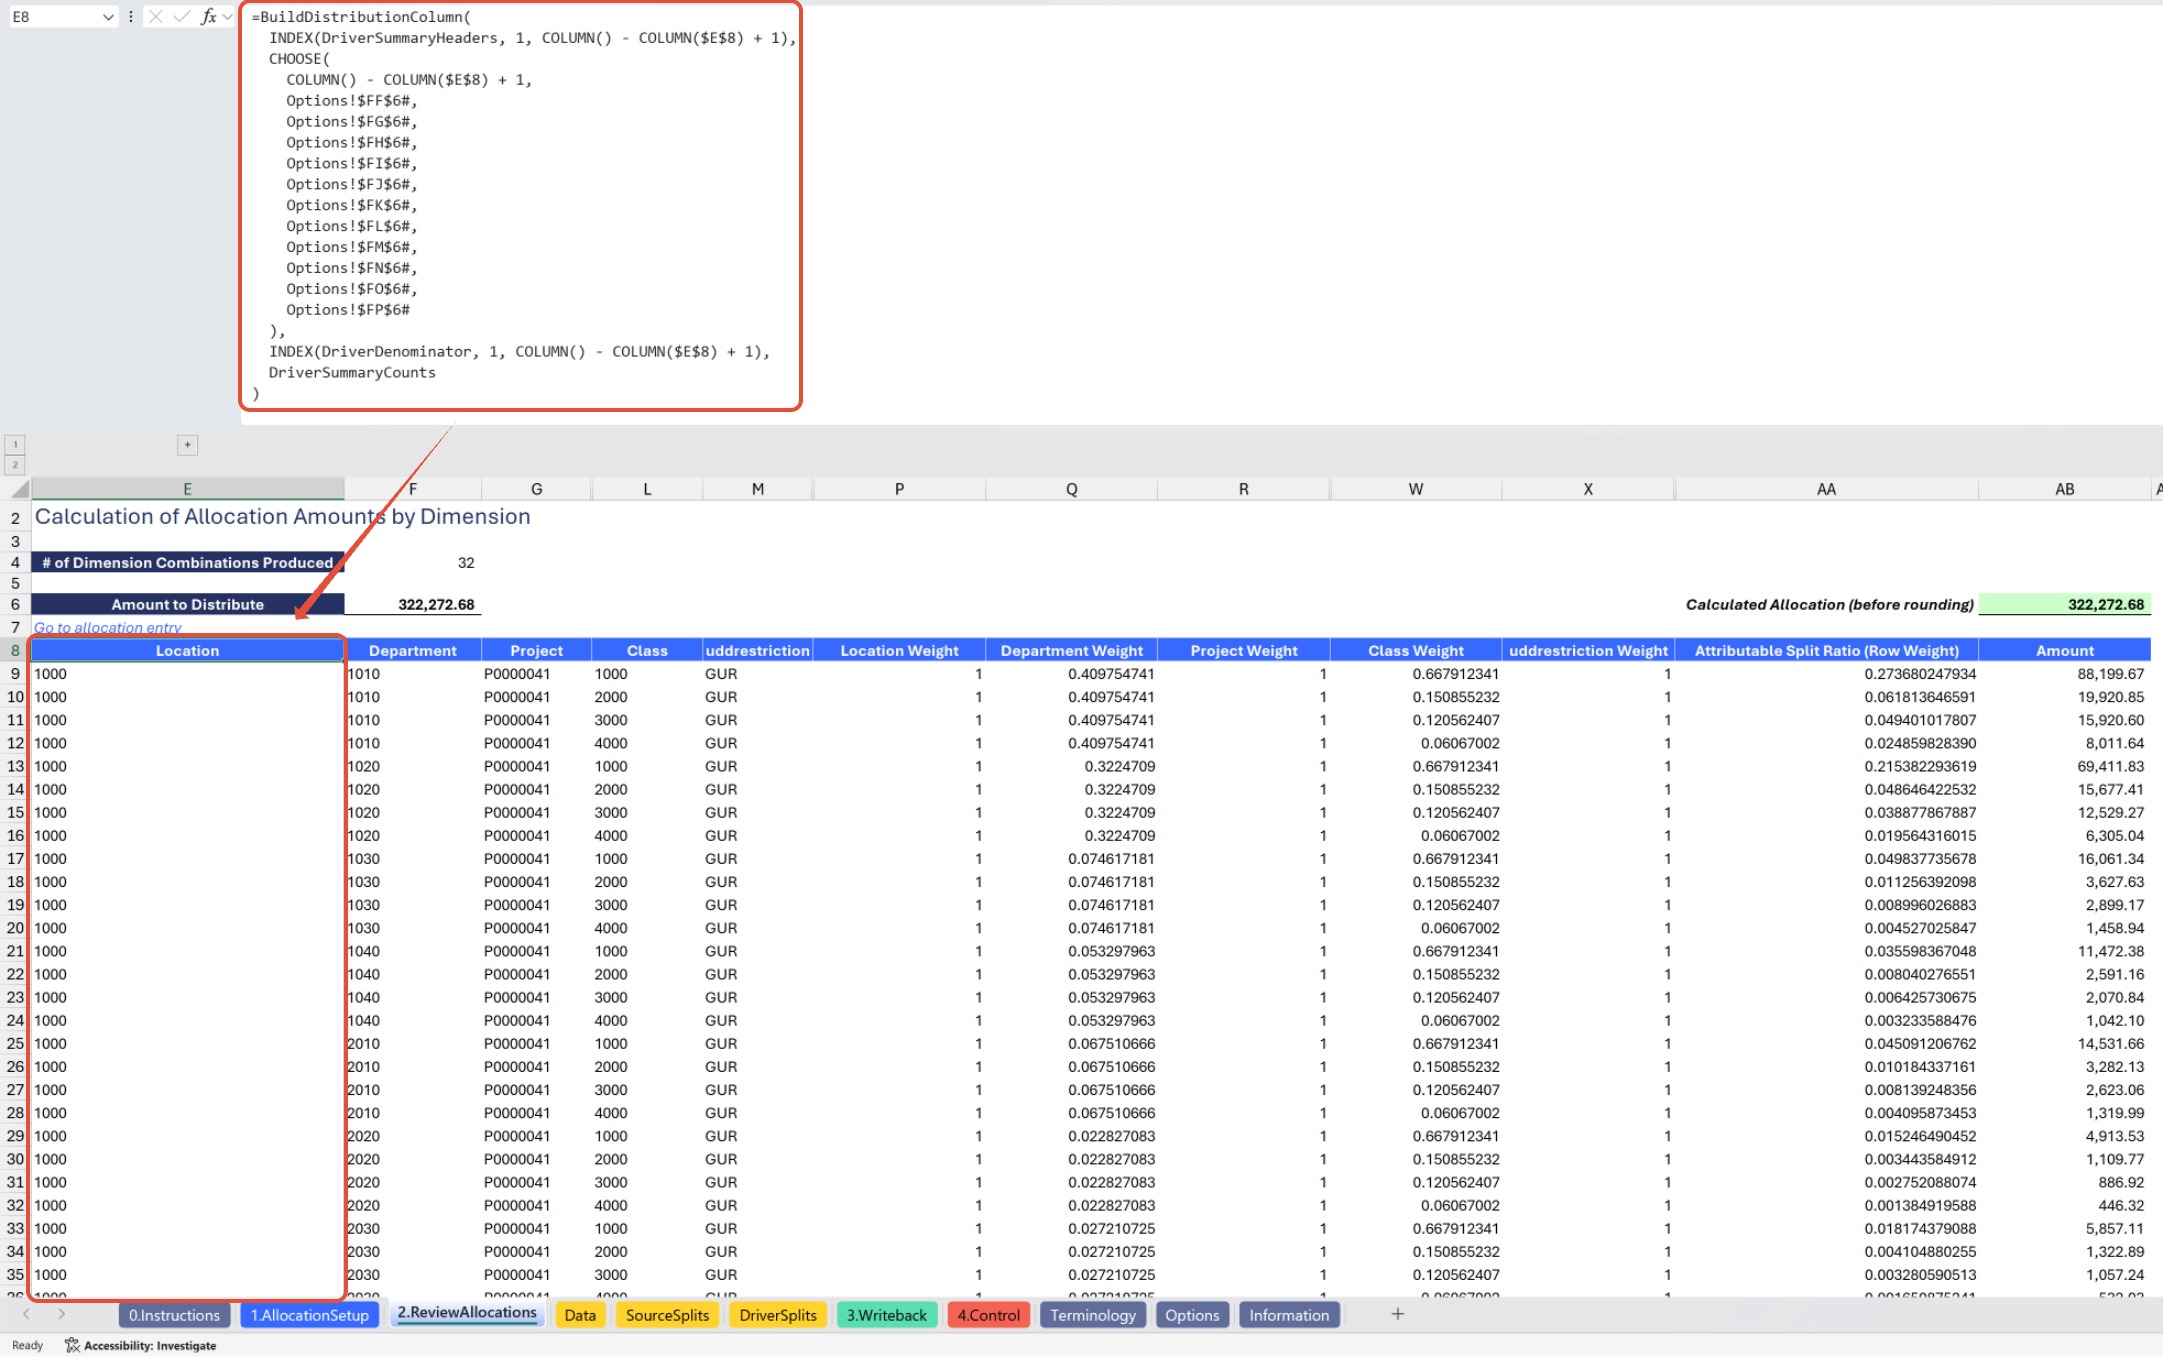The height and width of the screenshot is (1357, 2163).
Task: Click the Select All corner triangle
Action: [x=19, y=489]
